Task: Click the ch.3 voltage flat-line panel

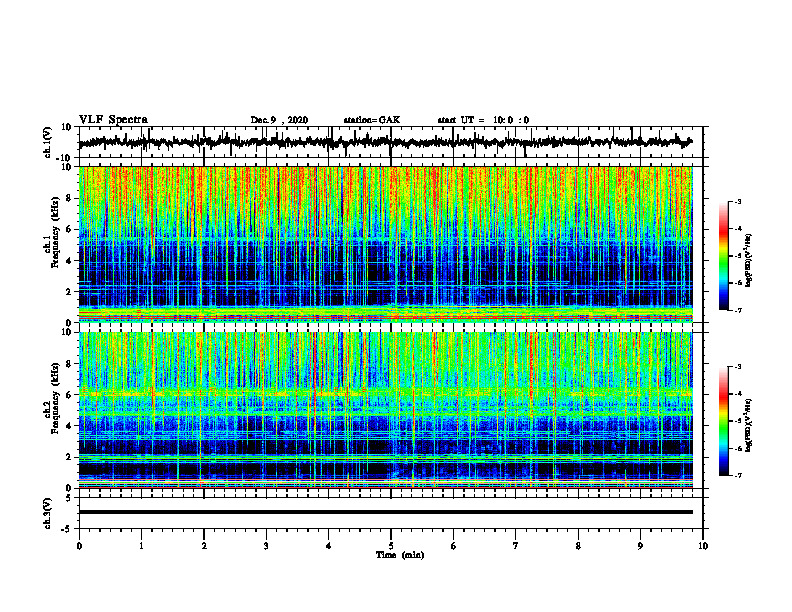Action: (390, 513)
